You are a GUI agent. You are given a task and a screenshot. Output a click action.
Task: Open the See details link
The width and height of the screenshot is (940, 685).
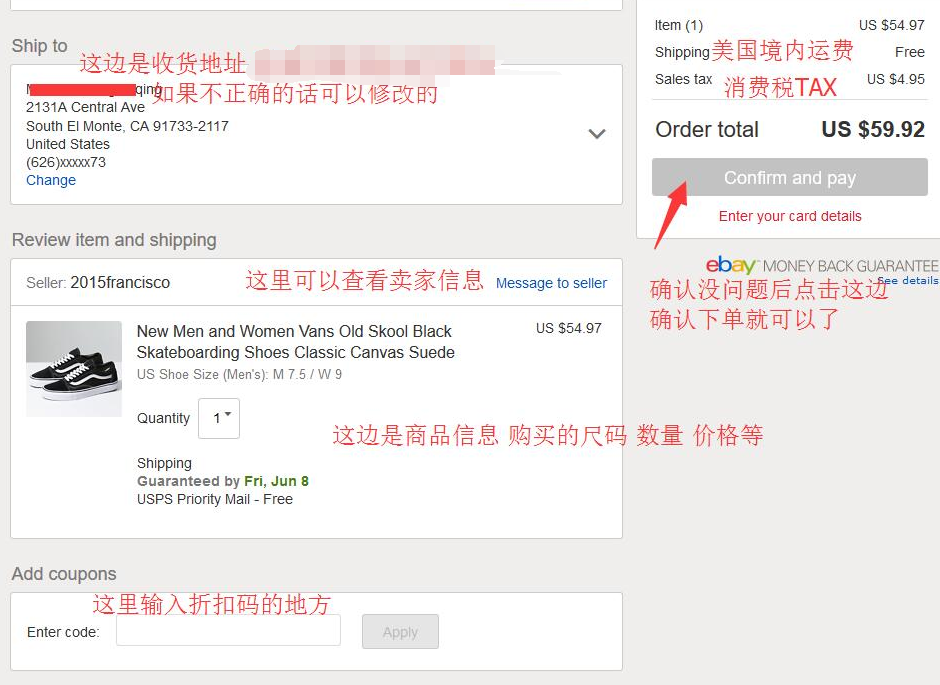(908, 280)
